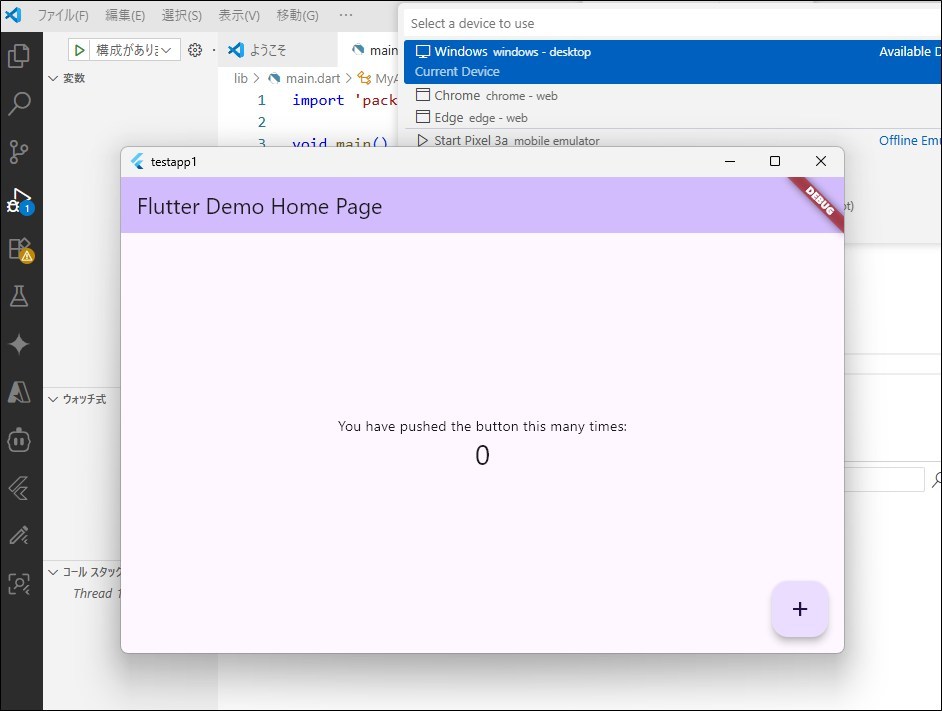Click the import statement on line 1
The image size is (942, 711).
point(344,100)
